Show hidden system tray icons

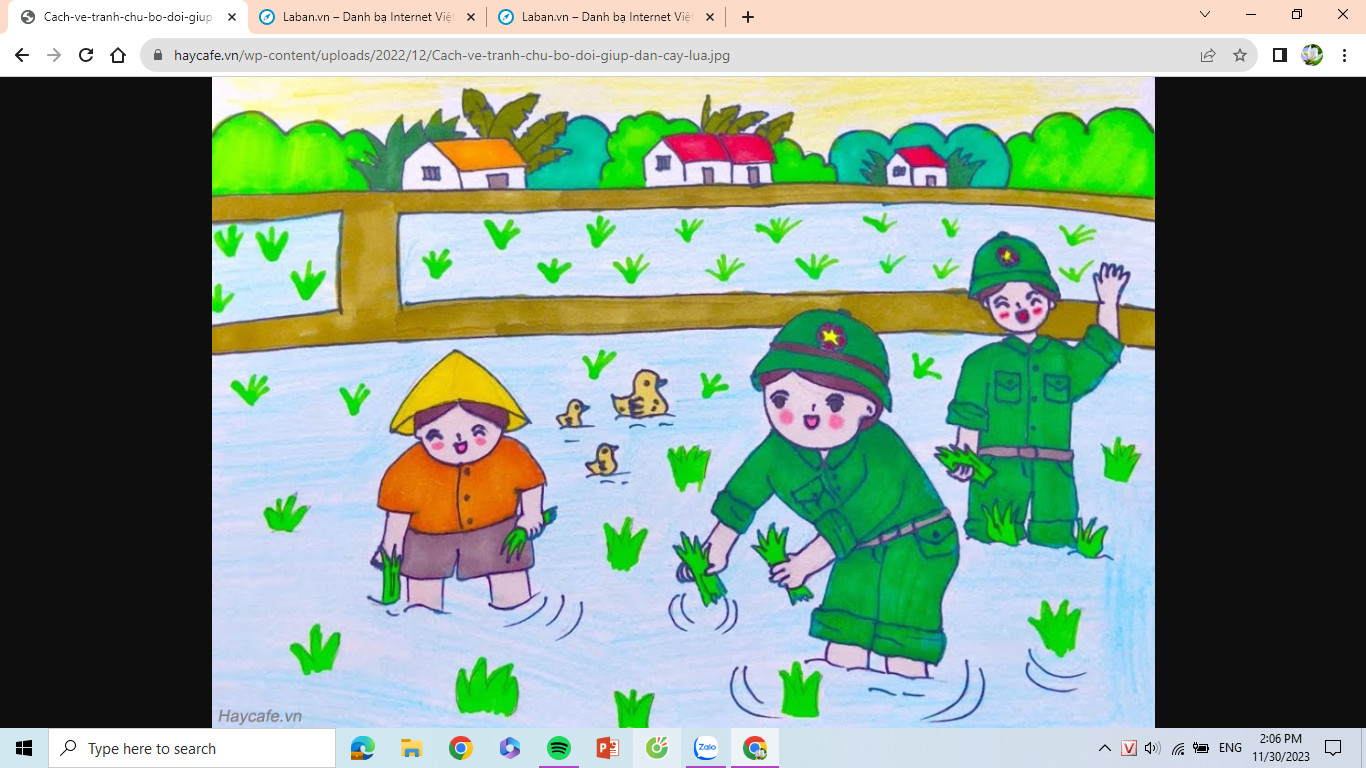(x=1105, y=748)
